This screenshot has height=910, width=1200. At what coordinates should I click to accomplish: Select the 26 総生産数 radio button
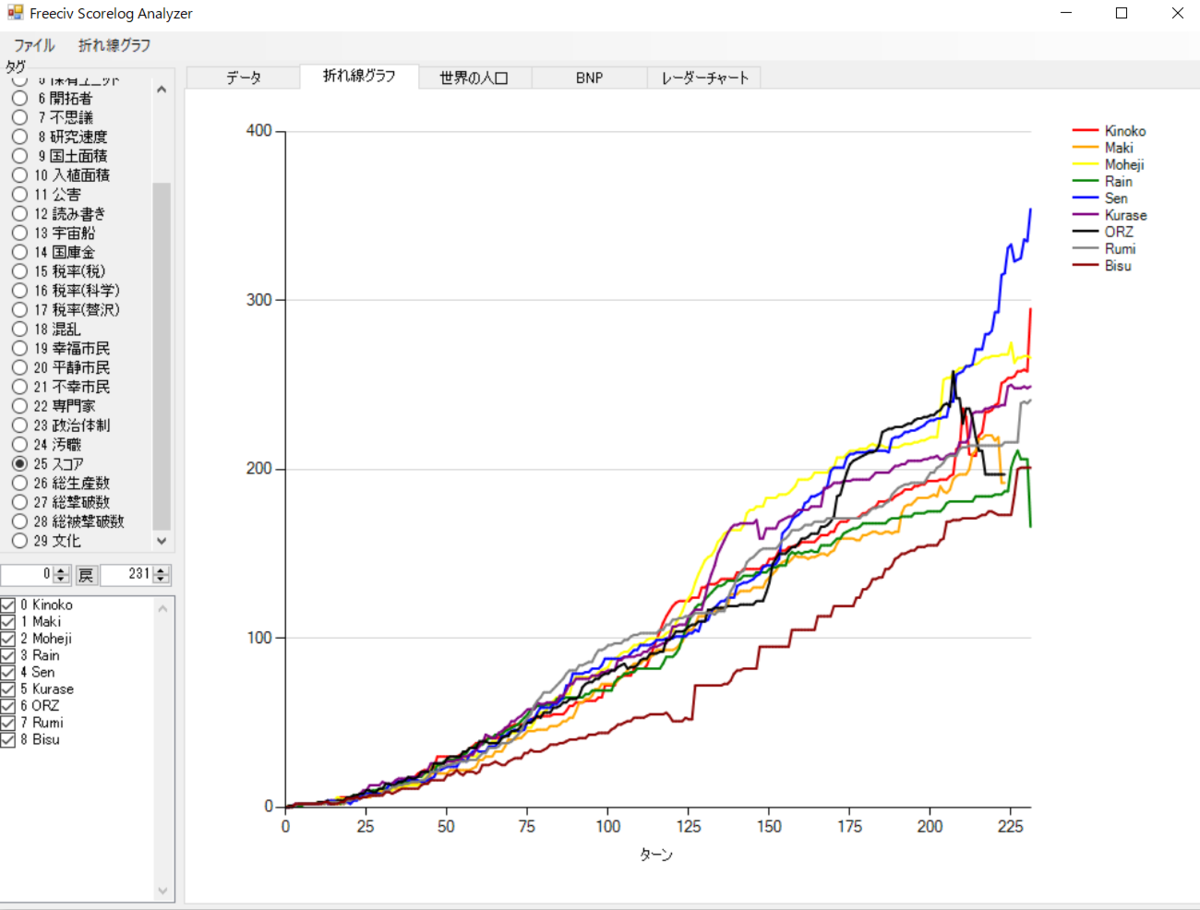click(19, 483)
